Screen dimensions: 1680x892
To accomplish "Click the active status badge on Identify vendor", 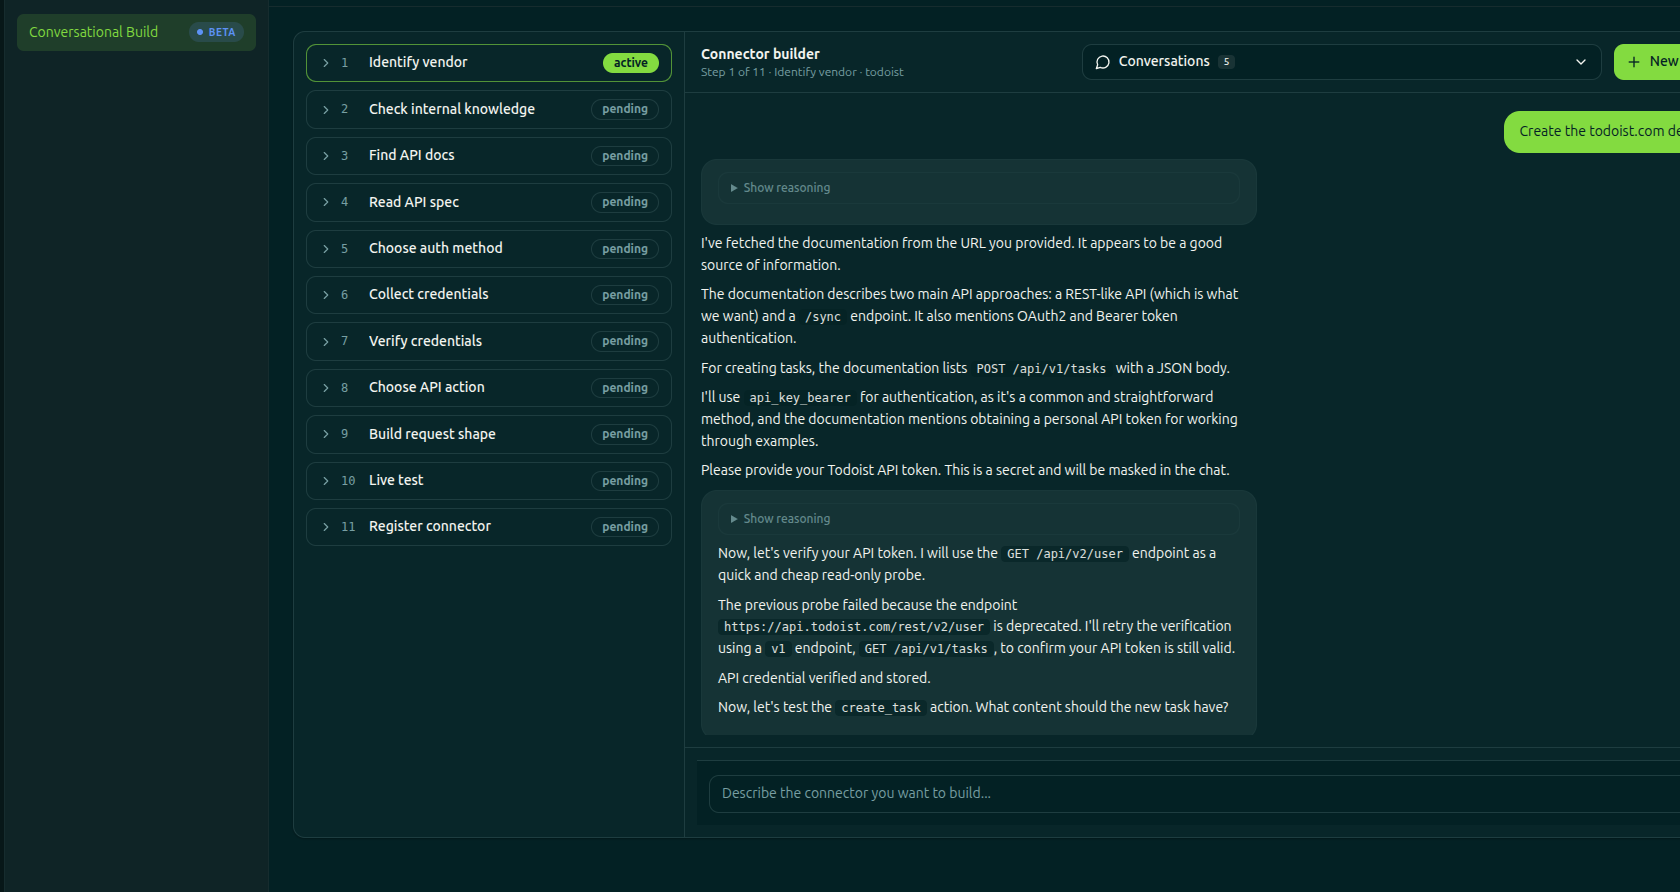I will (x=631, y=63).
